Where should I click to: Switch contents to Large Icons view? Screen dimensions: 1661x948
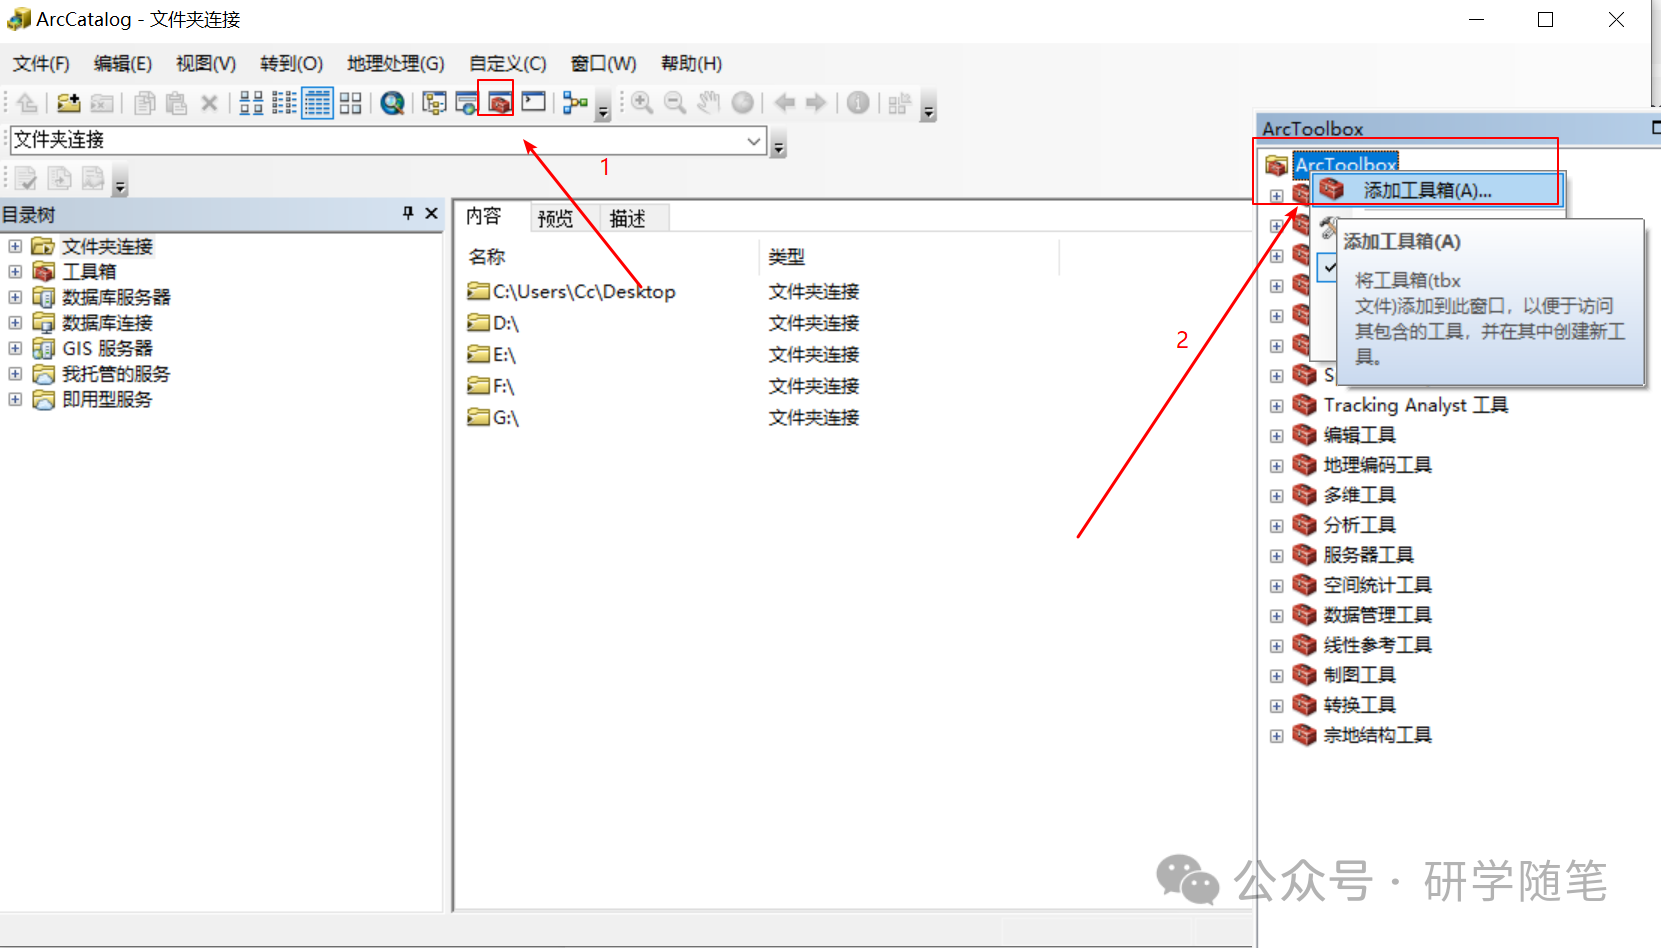pyautogui.click(x=251, y=102)
